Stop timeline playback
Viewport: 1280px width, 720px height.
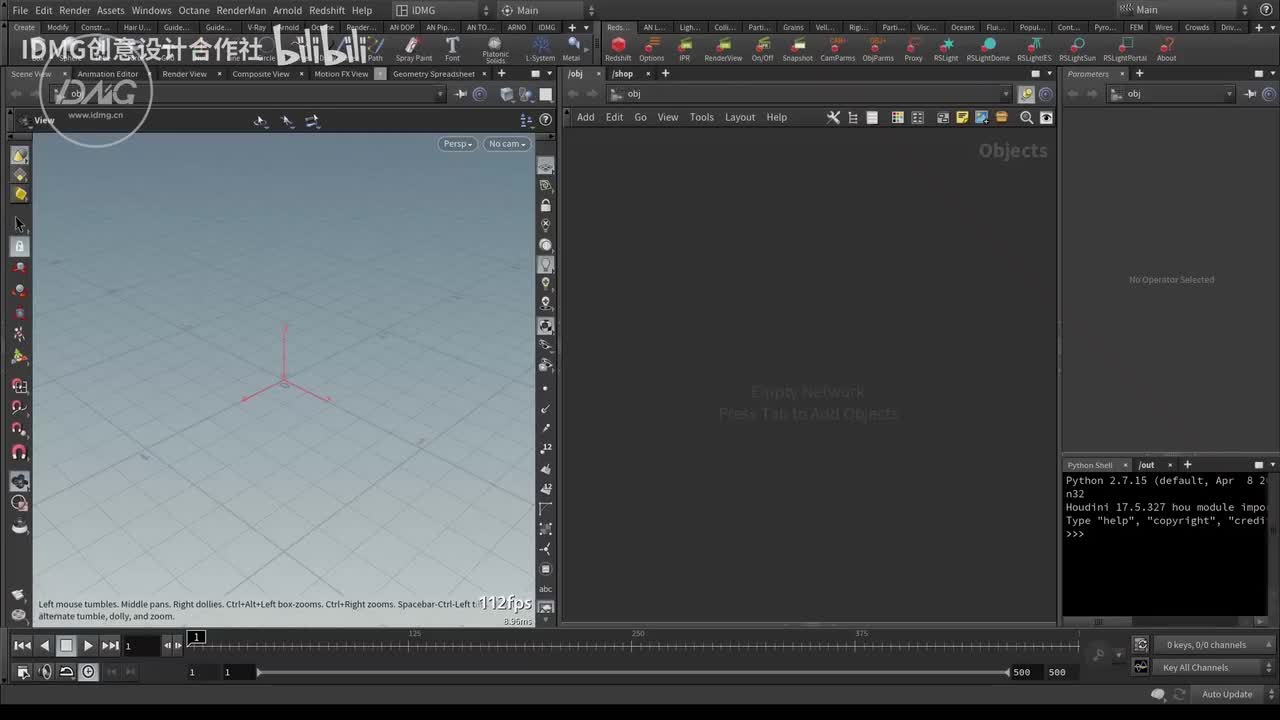(66, 646)
